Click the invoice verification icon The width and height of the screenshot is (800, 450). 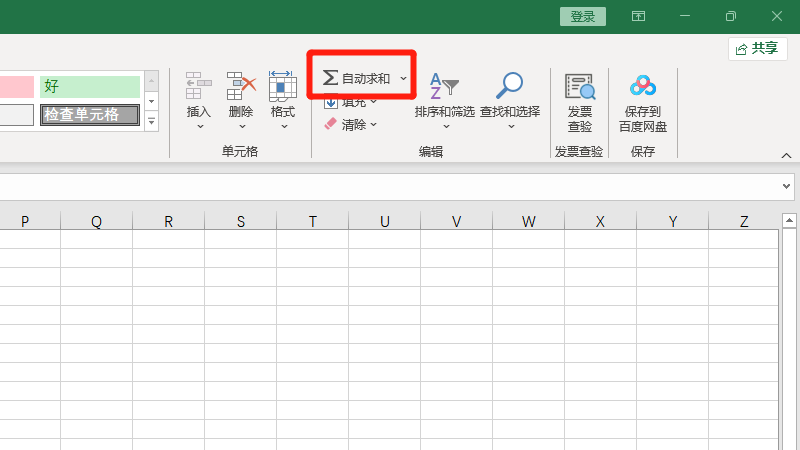[x=579, y=88]
